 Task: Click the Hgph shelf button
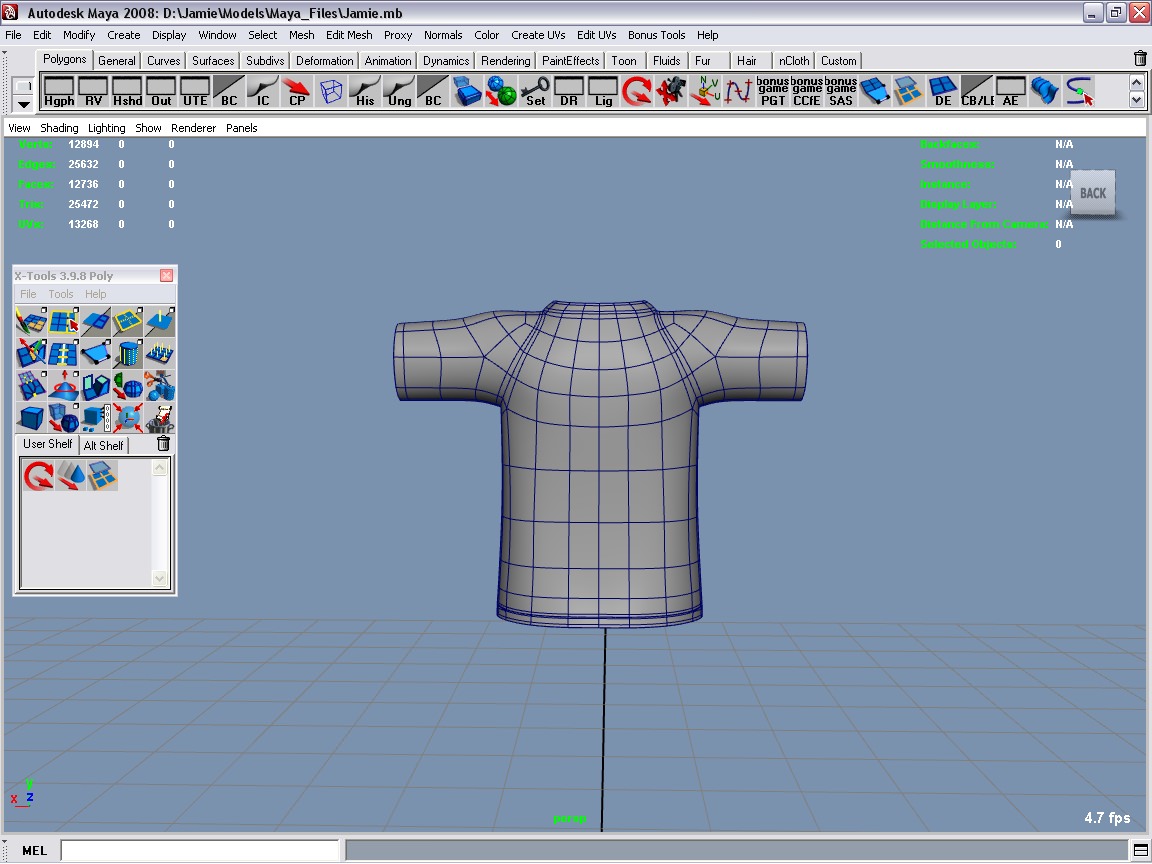click(x=59, y=92)
